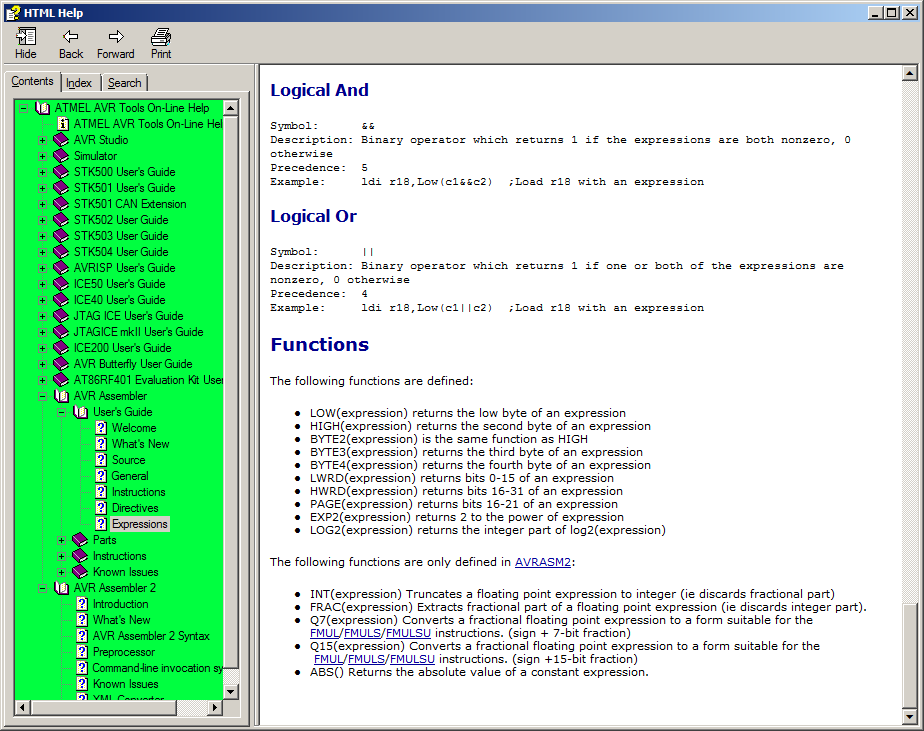924x731 pixels.
Task: Click the Expressions topic page icon
Action: coord(101,523)
